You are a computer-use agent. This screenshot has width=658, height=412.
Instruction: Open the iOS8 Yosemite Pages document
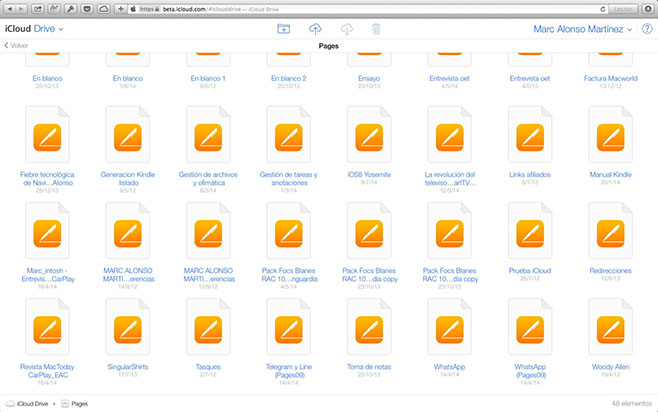368,138
